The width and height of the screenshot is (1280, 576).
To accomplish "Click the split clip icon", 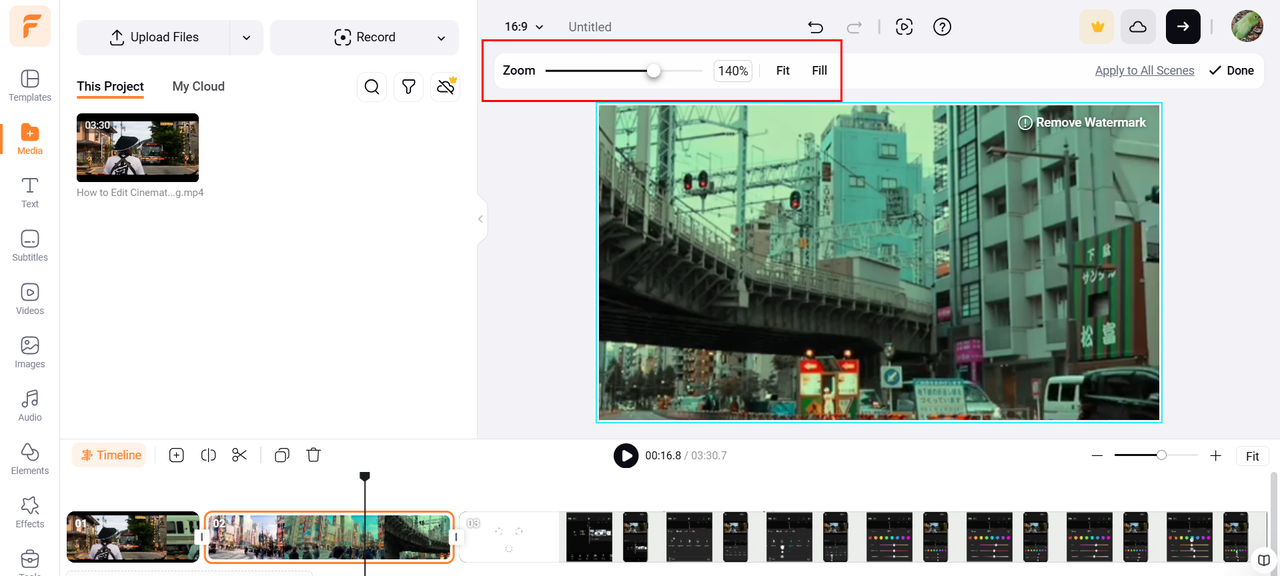I will click(208, 455).
